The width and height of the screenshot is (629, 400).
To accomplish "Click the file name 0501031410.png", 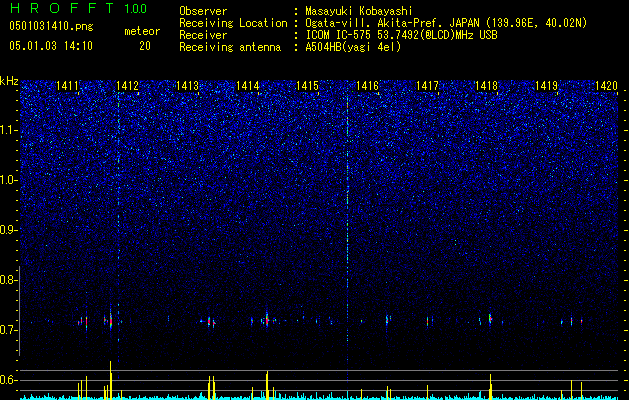I will [x=51, y=27].
